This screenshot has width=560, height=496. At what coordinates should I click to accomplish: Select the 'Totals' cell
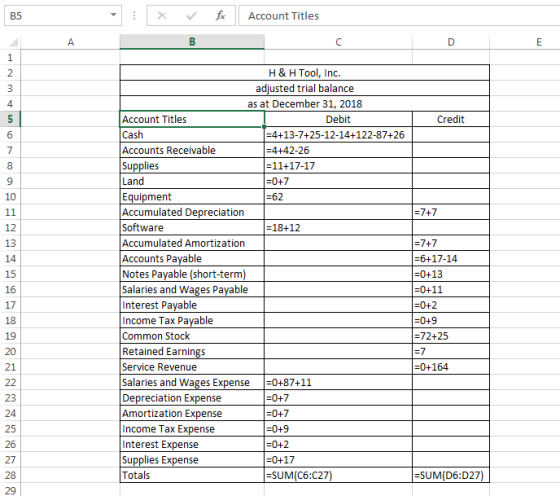(192, 475)
